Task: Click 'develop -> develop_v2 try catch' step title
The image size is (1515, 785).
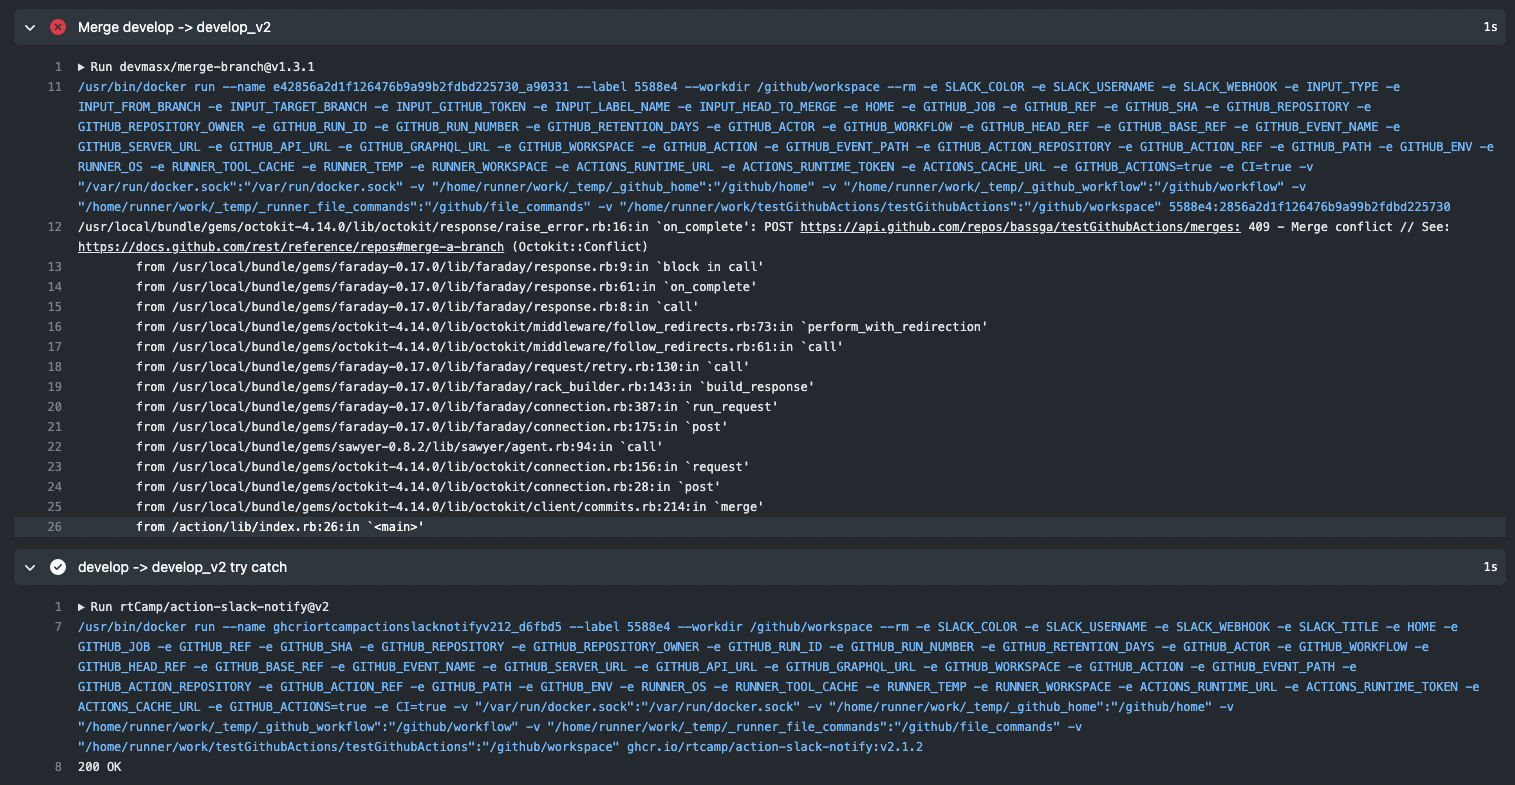Action: [x=182, y=567]
